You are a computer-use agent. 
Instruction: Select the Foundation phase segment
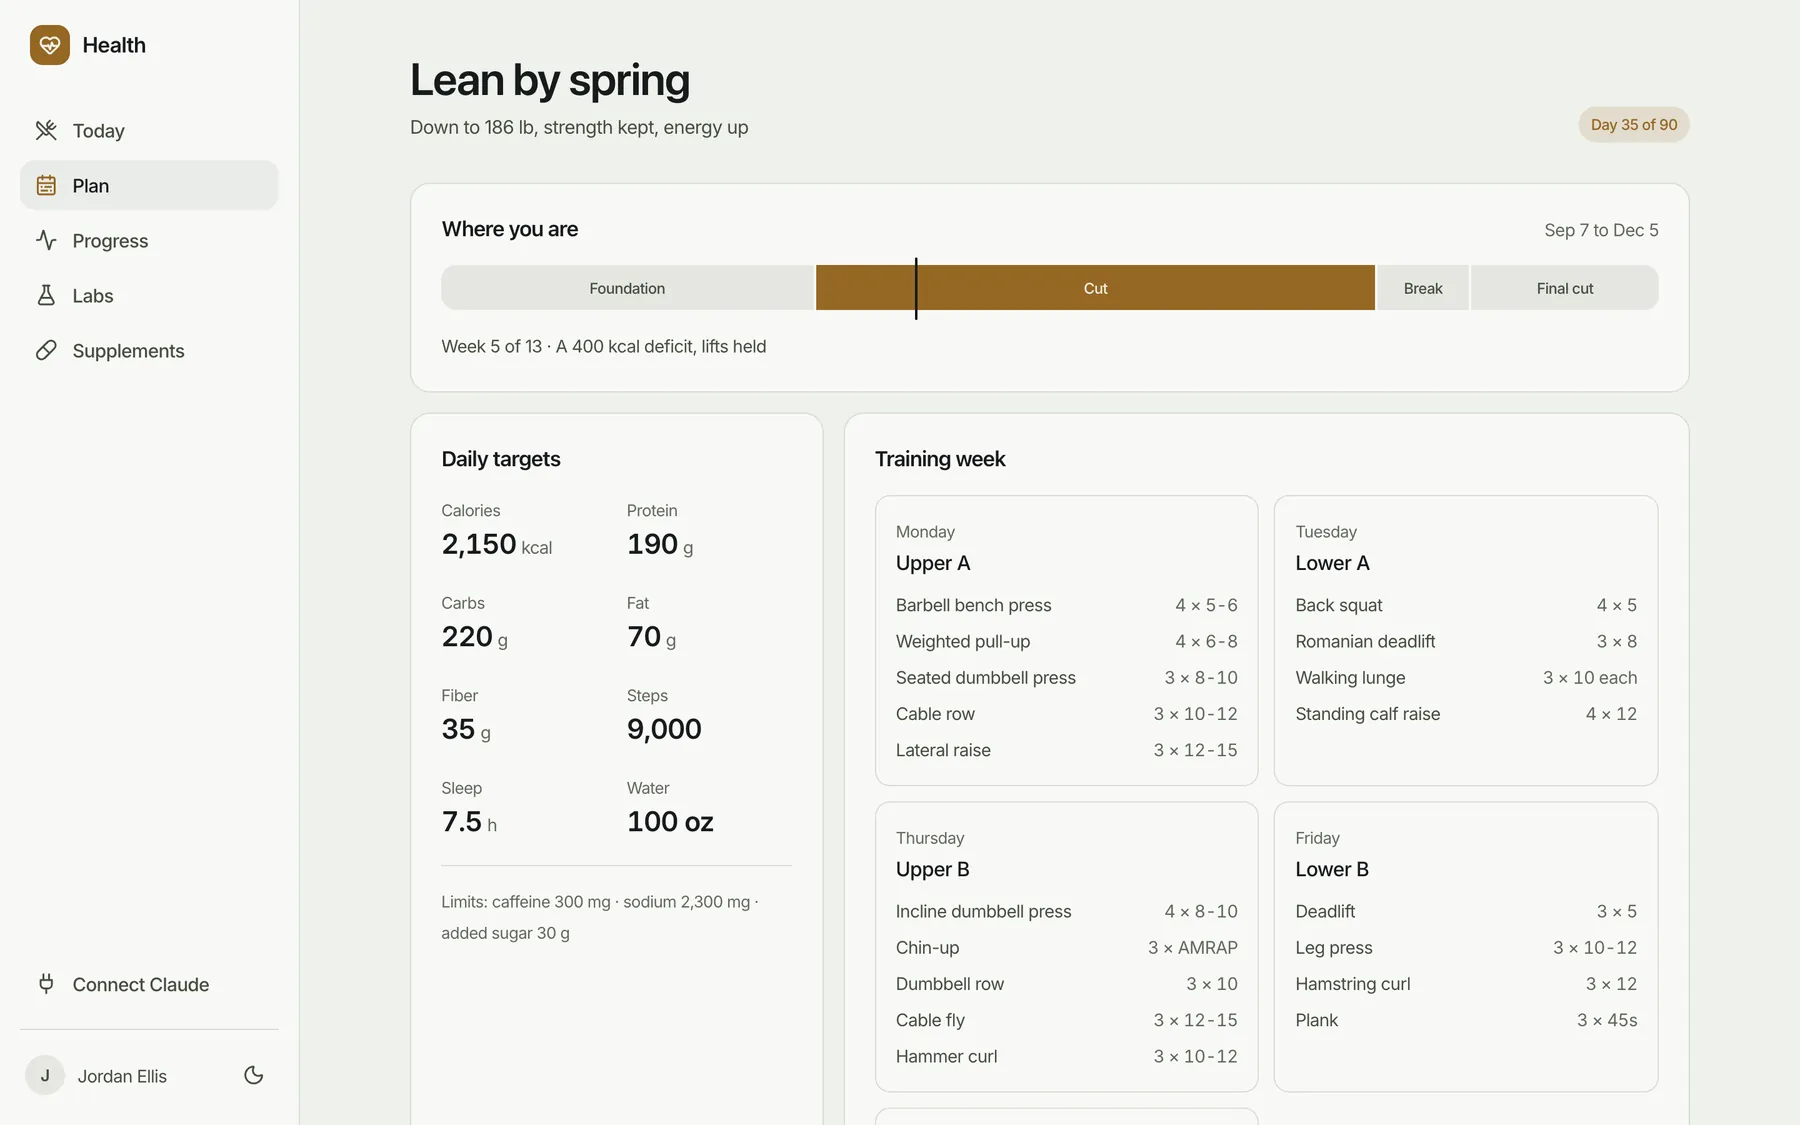(x=627, y=288)
